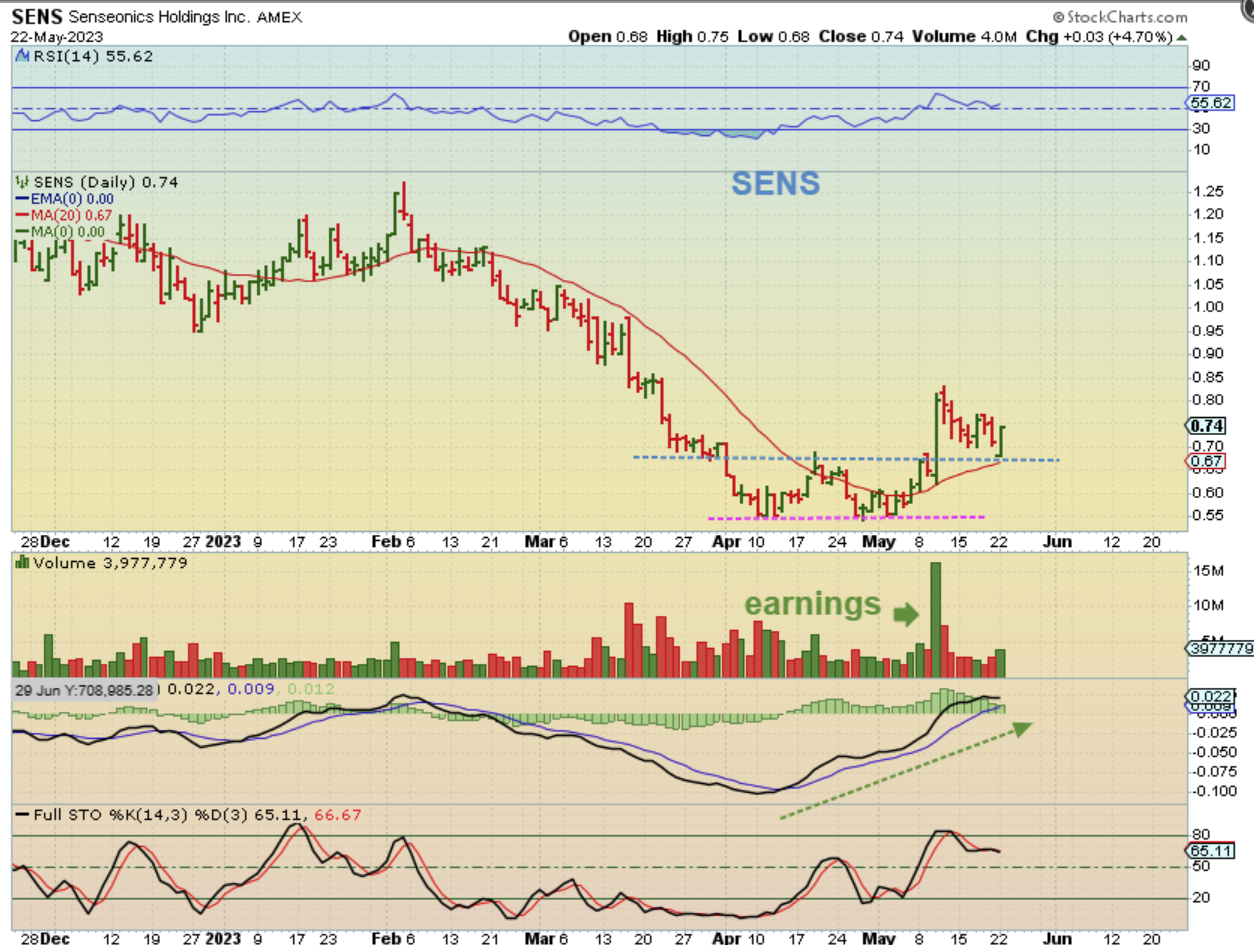Screen dimensions: 1254x945
Task: Click the green up-triangle after the Chg value
Action: [x=1182, y=36]
